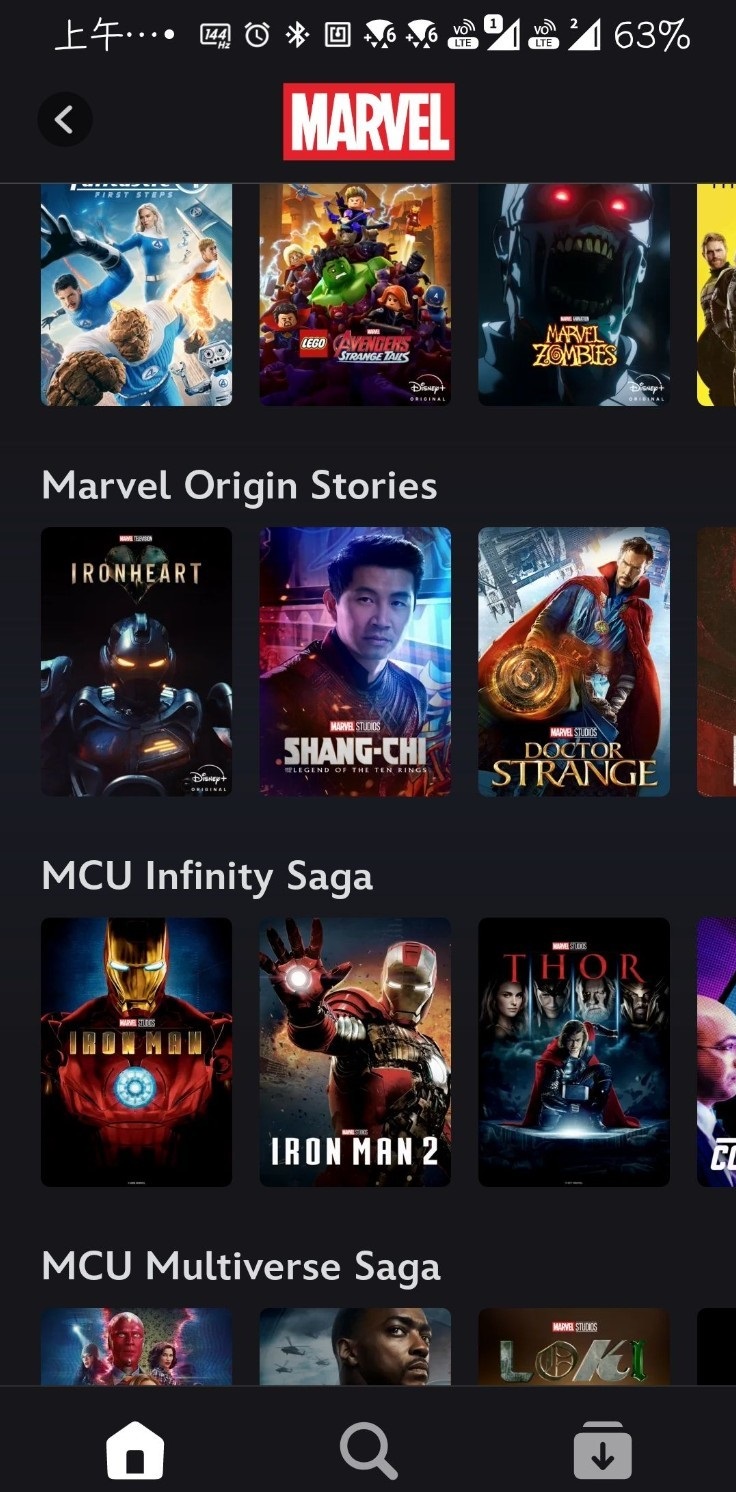Open the Iron Man 2 poster
This screenshot has height=1492, width=736.
[x=355, y=1052]
